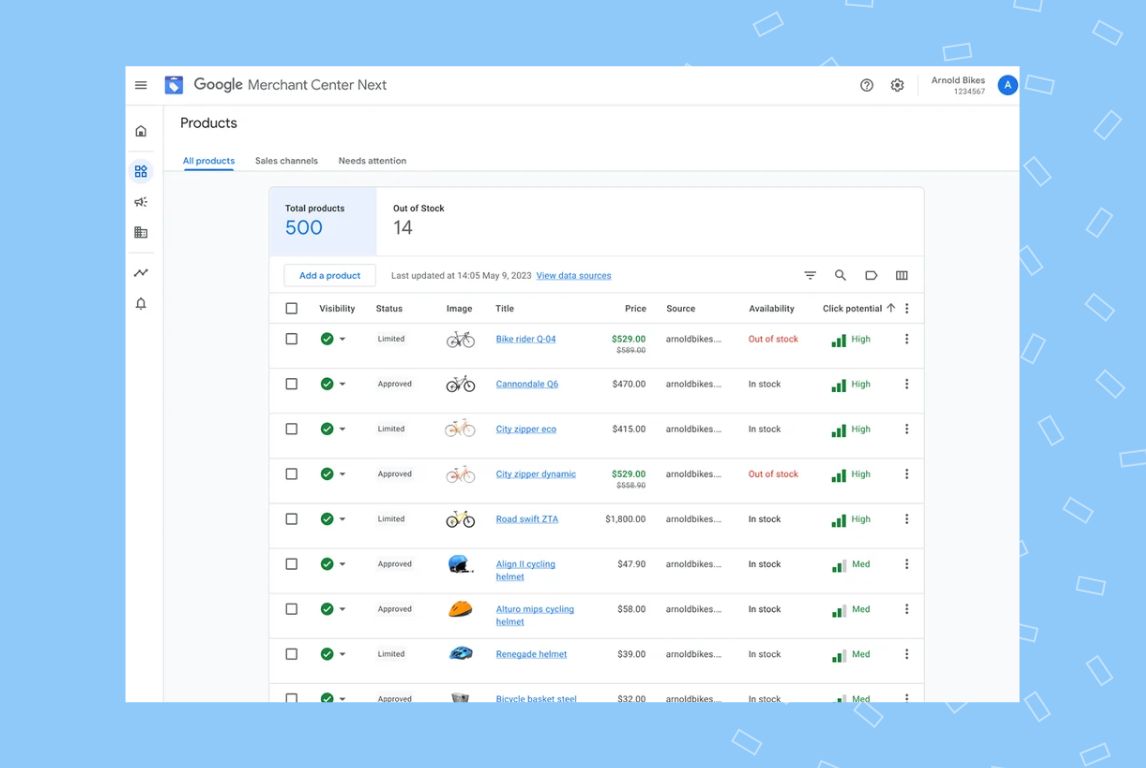Click the Arnold Bikes account avatar
Viewport: 1146px width, 768px height.
(x=1007, y=85)
